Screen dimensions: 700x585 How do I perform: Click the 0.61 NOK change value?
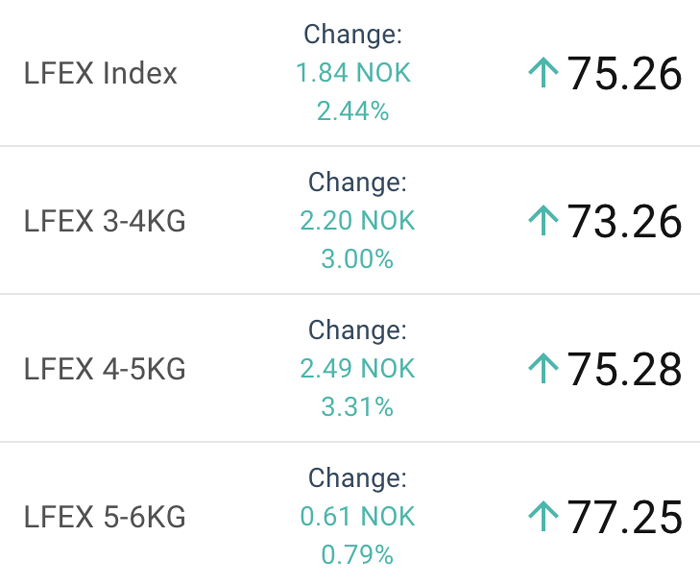click(x=357, y=517)
